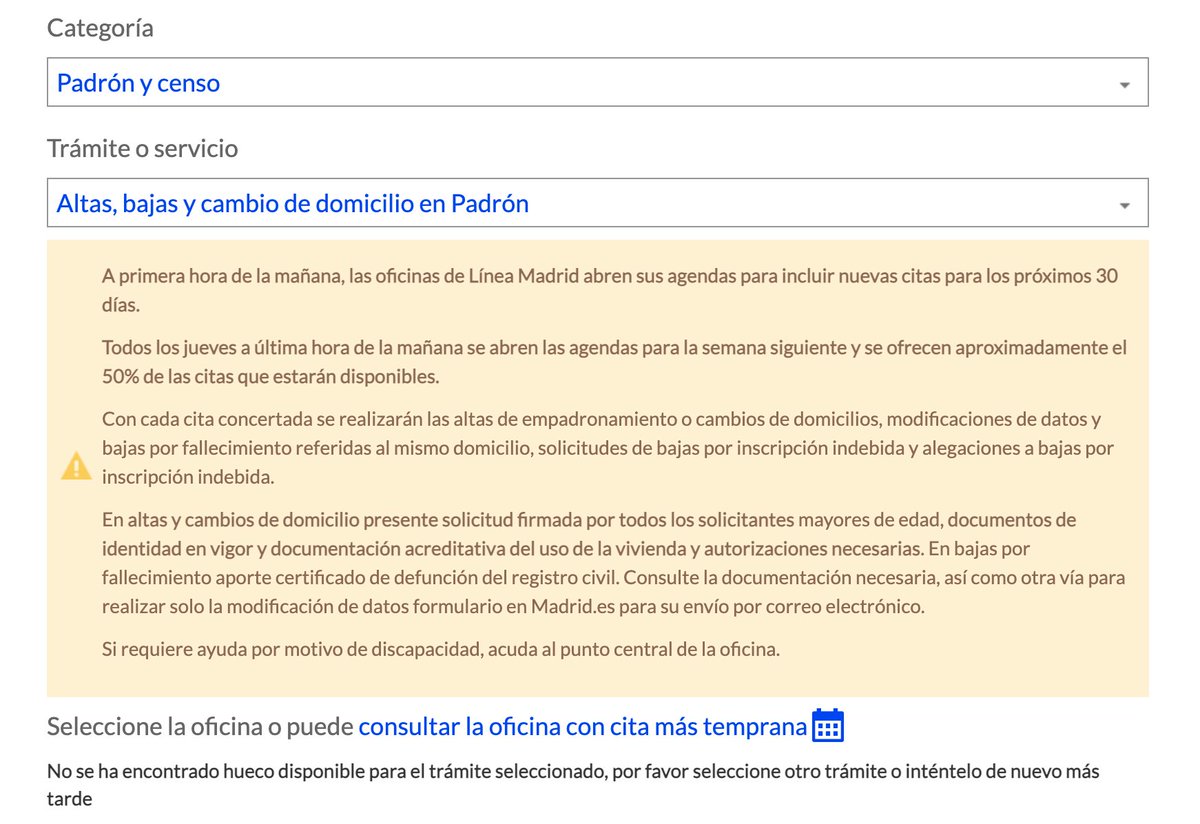Click the Categoría label

(100, 27)
